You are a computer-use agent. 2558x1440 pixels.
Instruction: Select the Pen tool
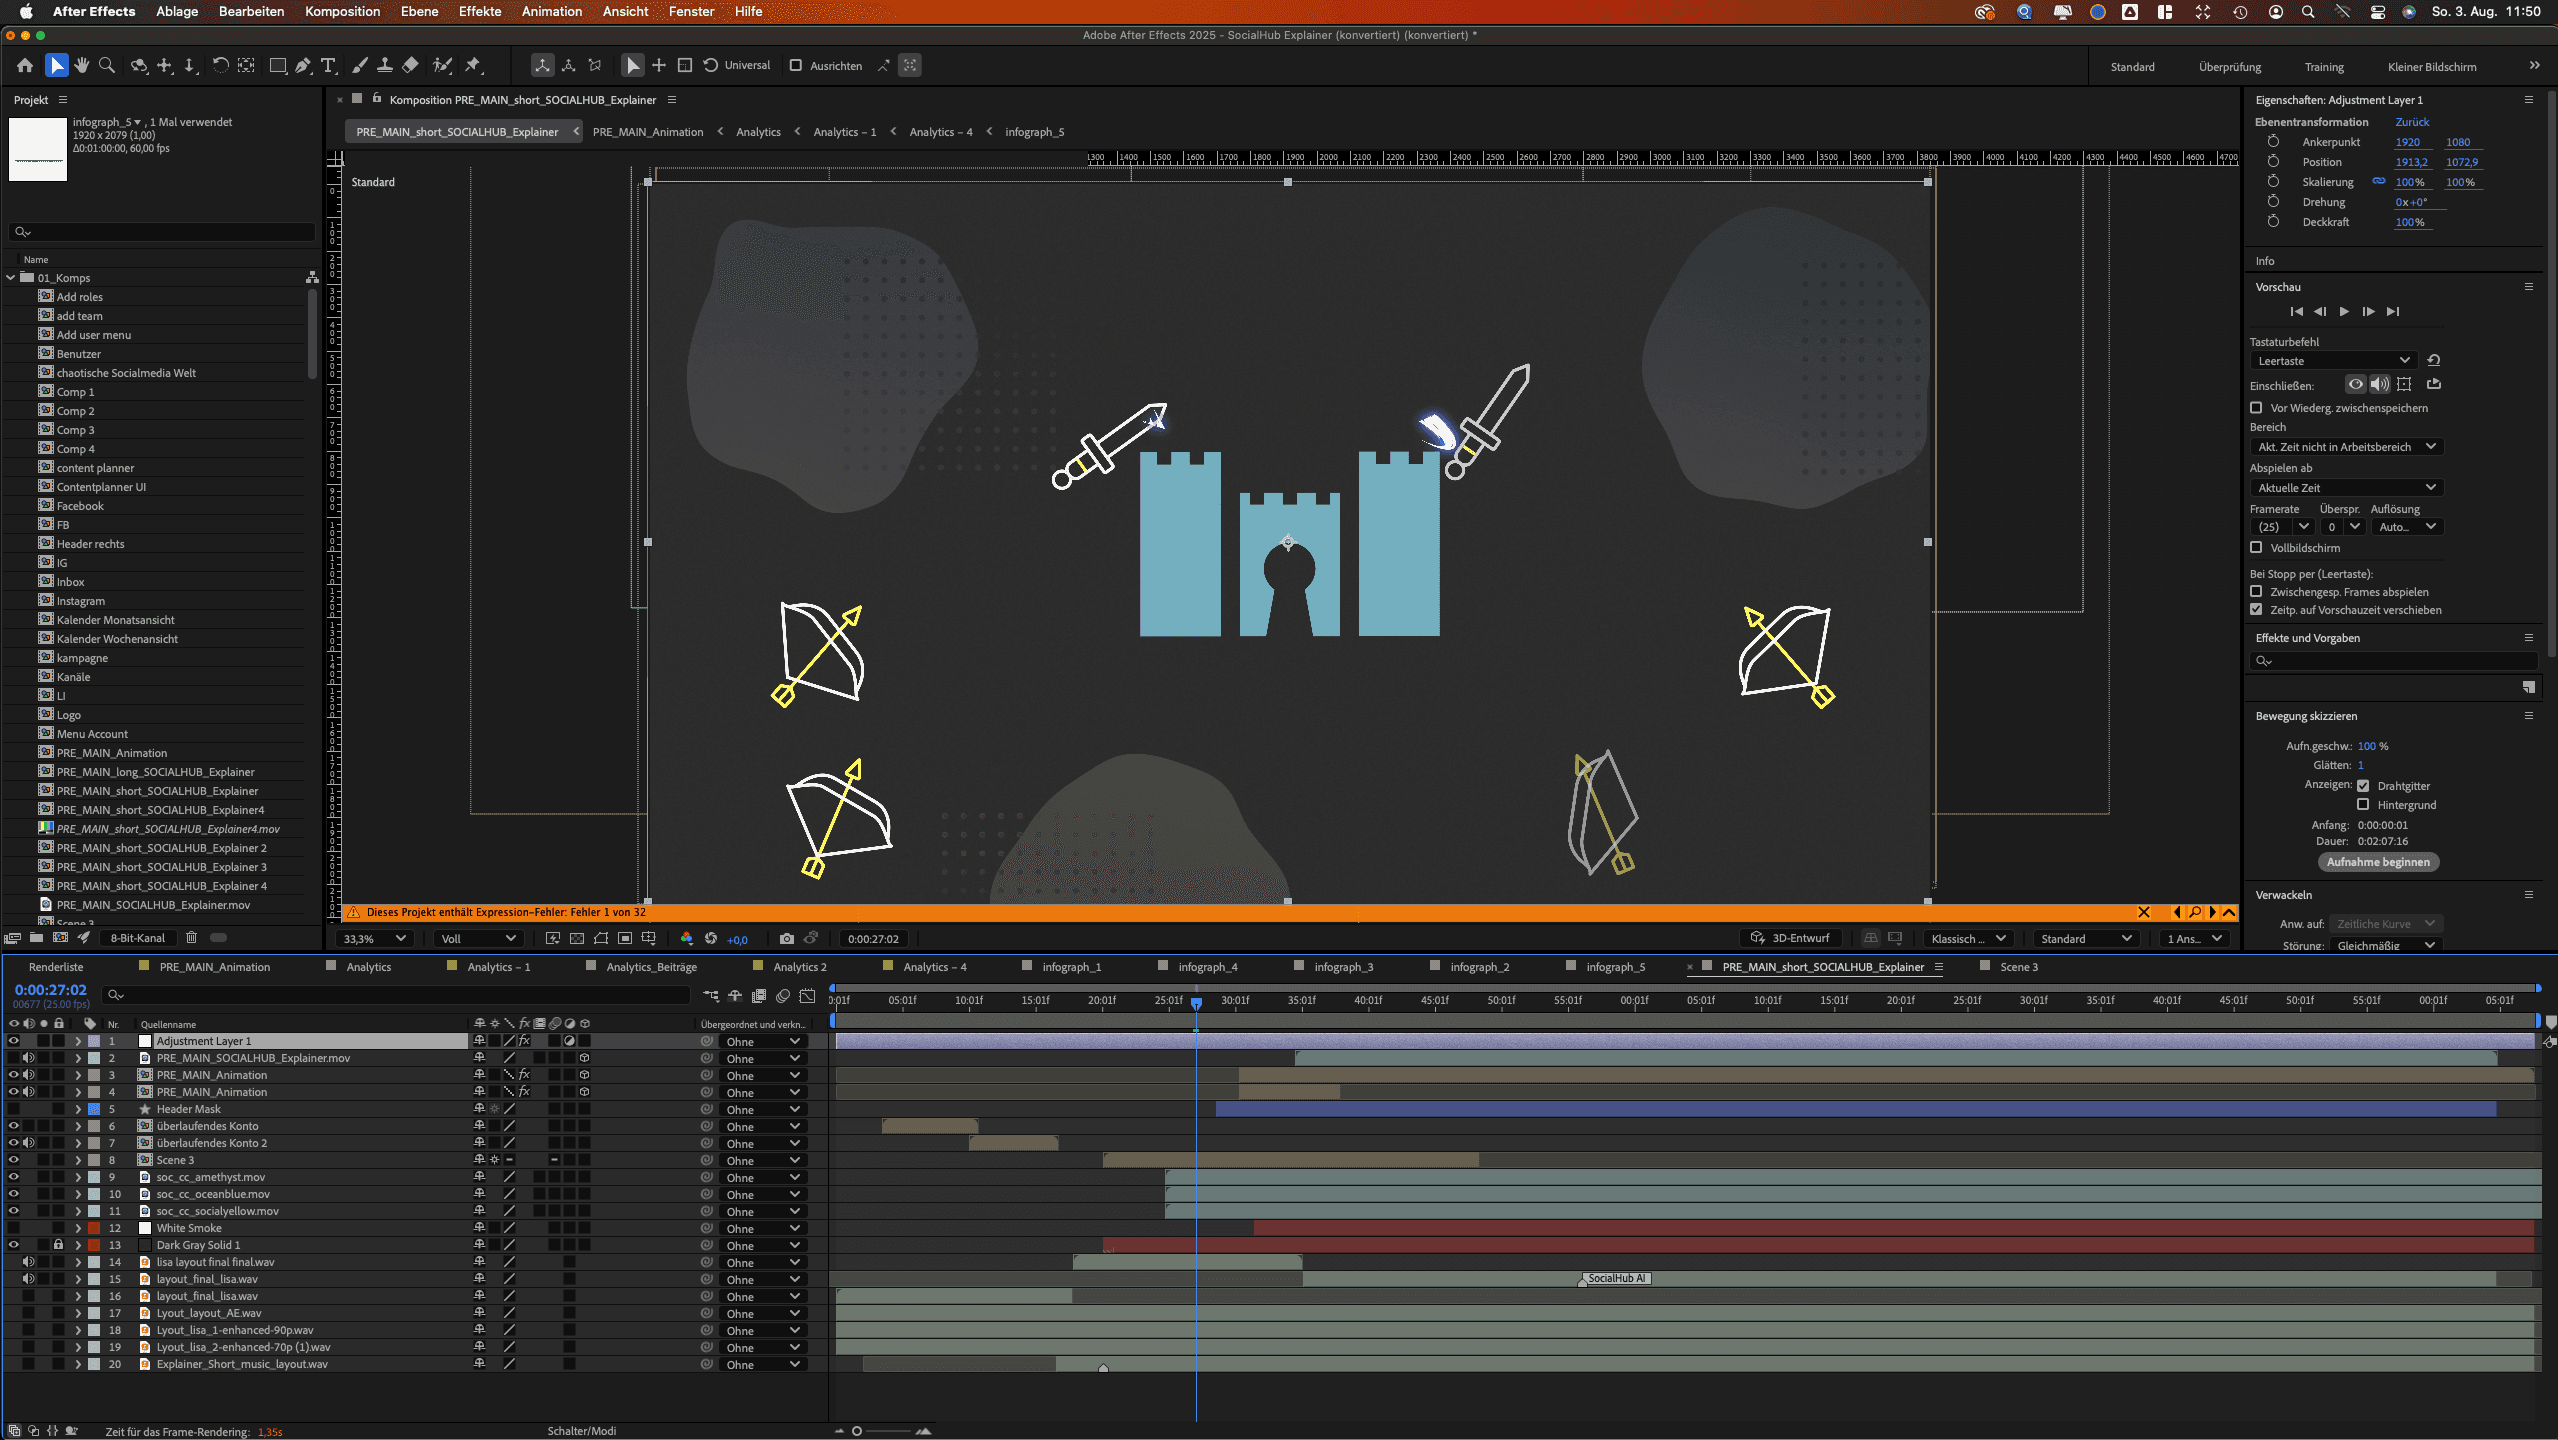(303, 66)
